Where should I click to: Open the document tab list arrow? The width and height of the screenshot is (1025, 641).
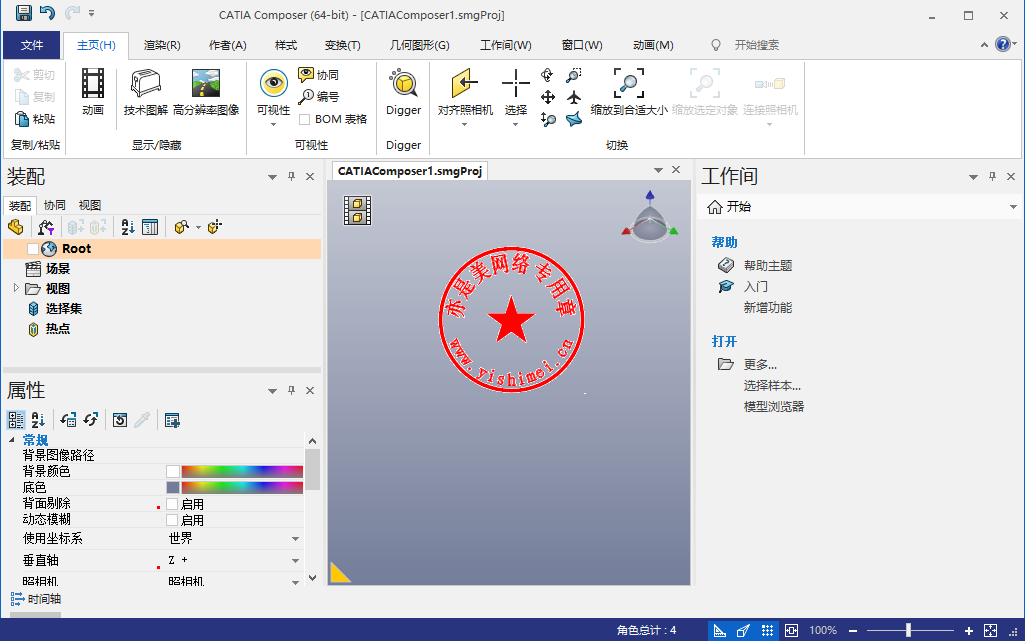tap(658, 170)
